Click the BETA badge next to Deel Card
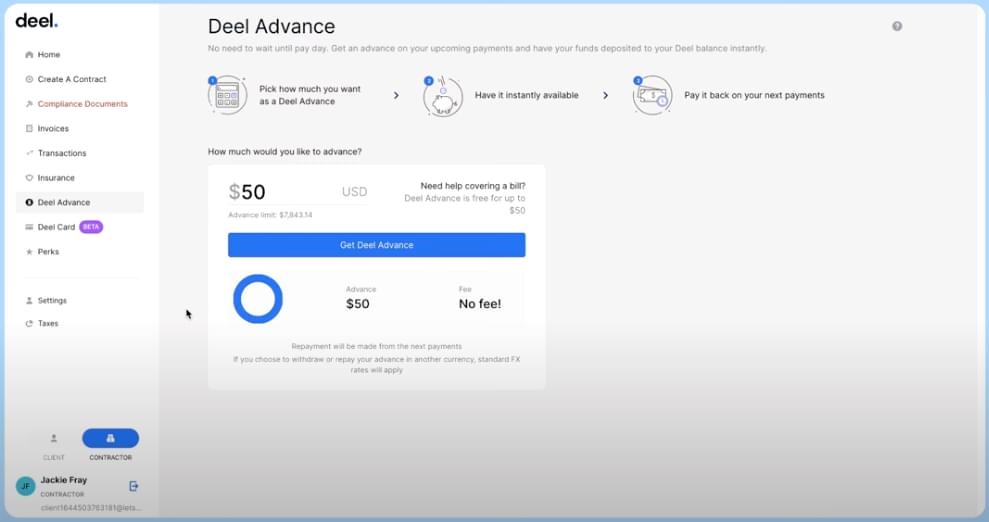 coord(91,227)
